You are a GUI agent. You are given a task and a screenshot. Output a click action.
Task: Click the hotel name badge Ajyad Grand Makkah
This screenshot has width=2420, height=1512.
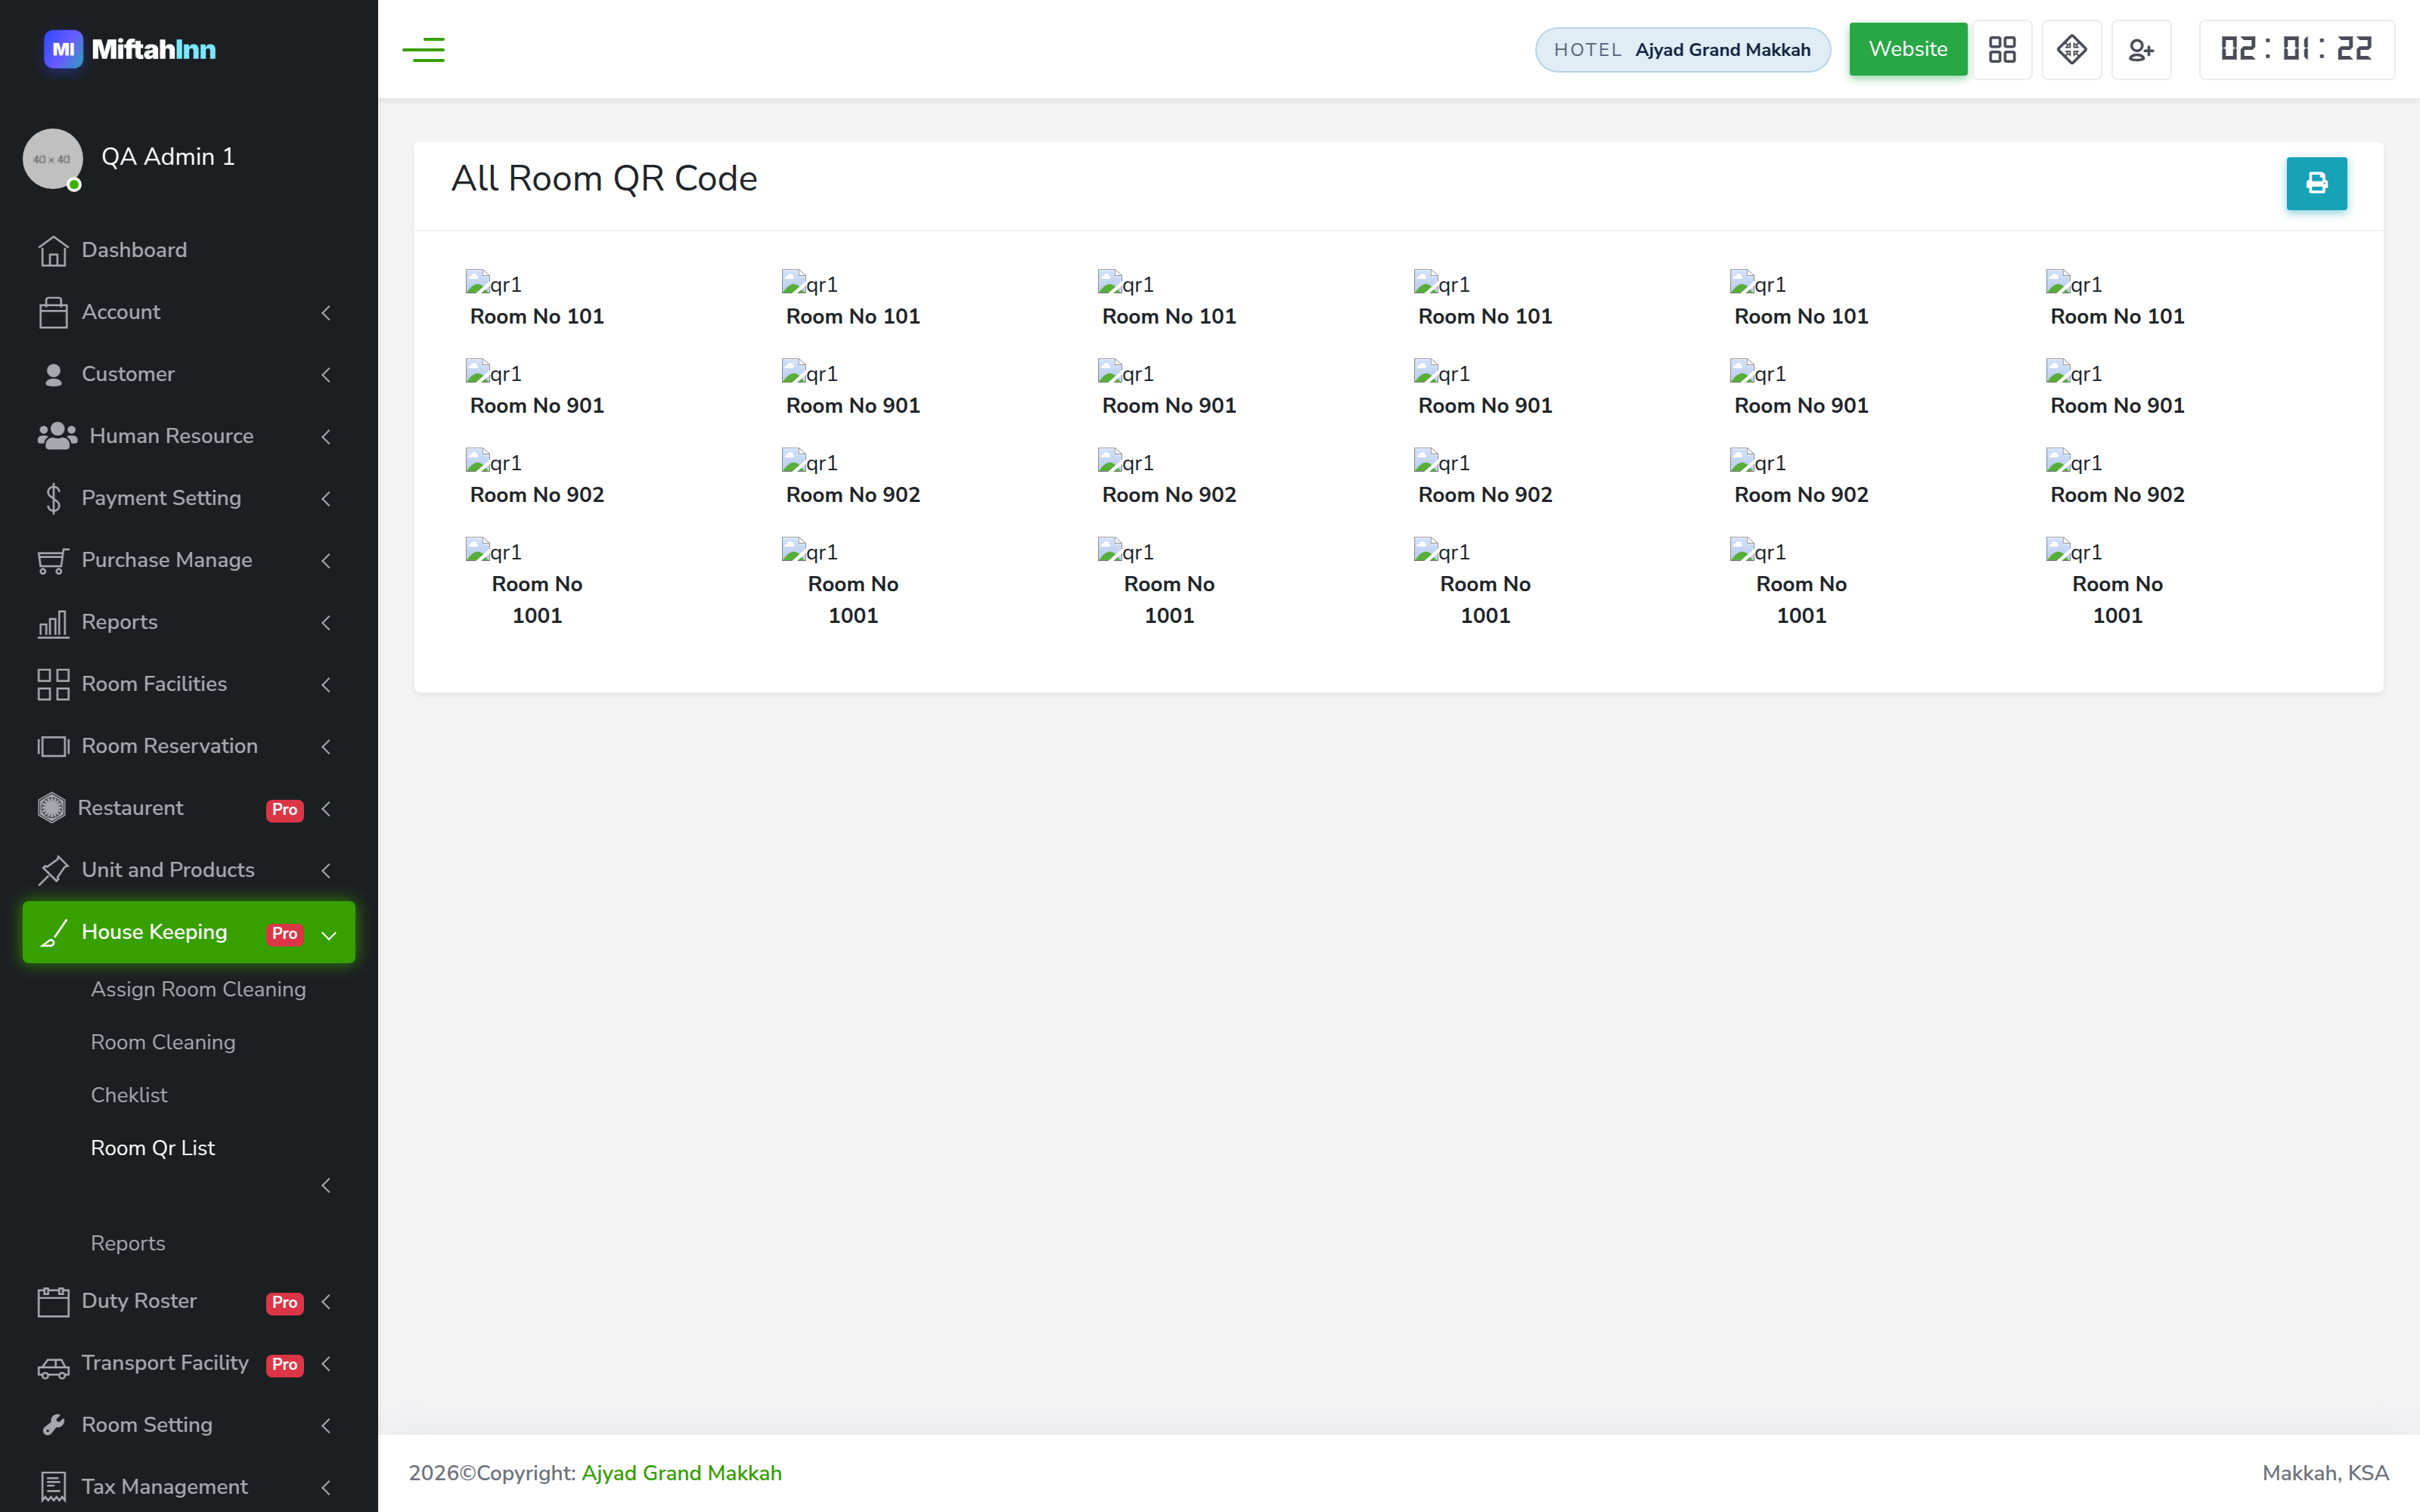pyautogui.click(x=1682, y=50)
